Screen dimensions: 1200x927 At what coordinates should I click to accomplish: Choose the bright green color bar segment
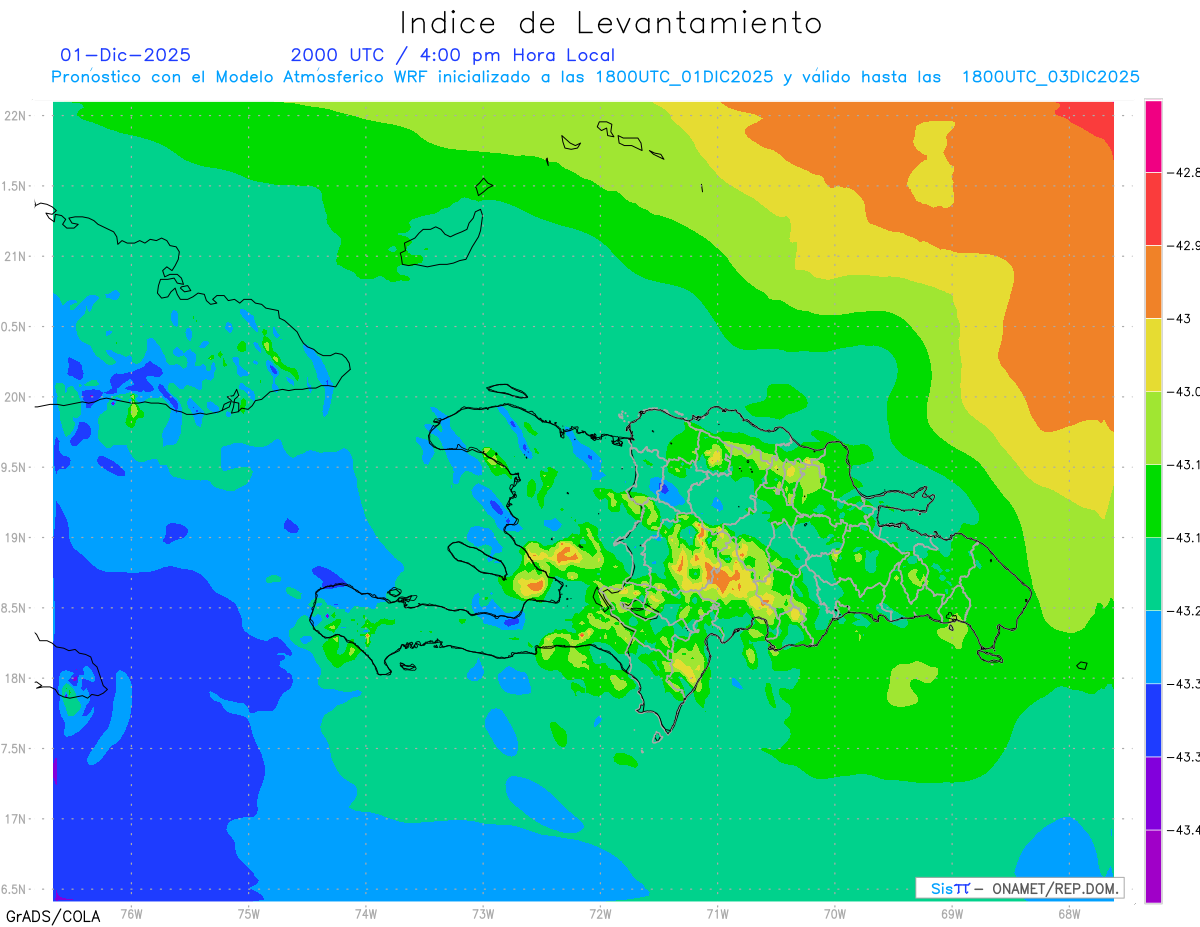tap(1153, 501)
